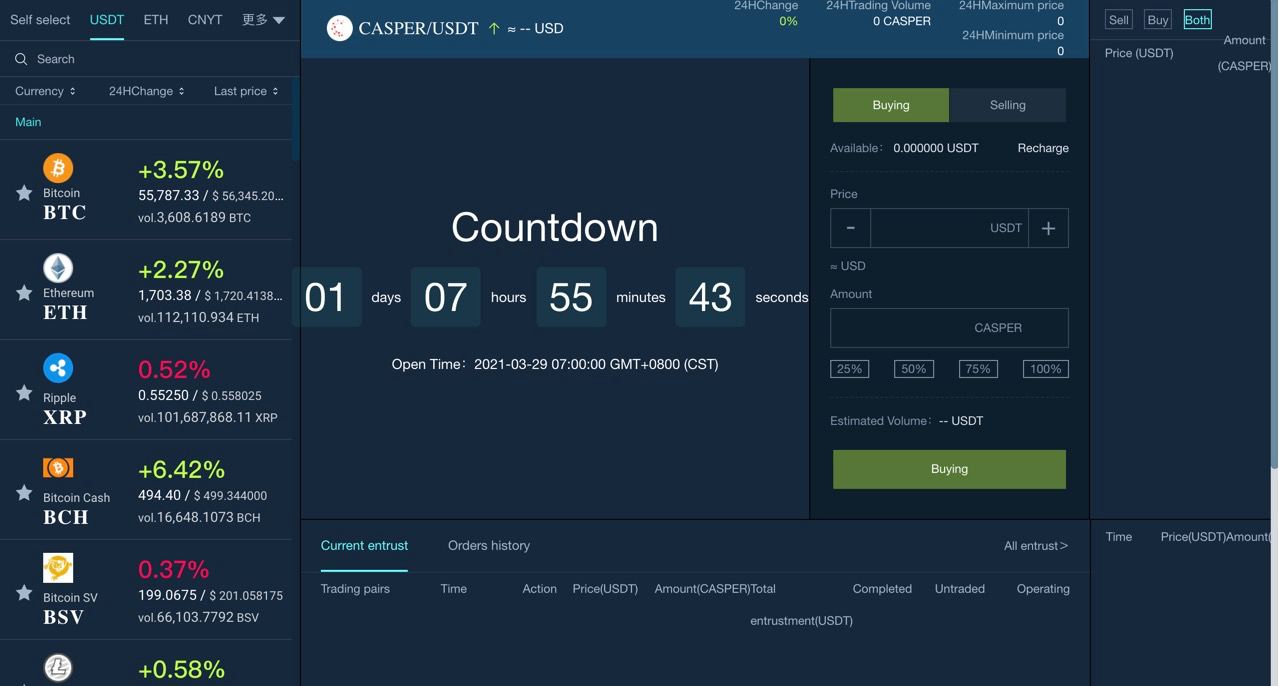Viewport: 1279px width, 686px height.
Task: Favorite Ripple with its star
Action: (24, 393)
